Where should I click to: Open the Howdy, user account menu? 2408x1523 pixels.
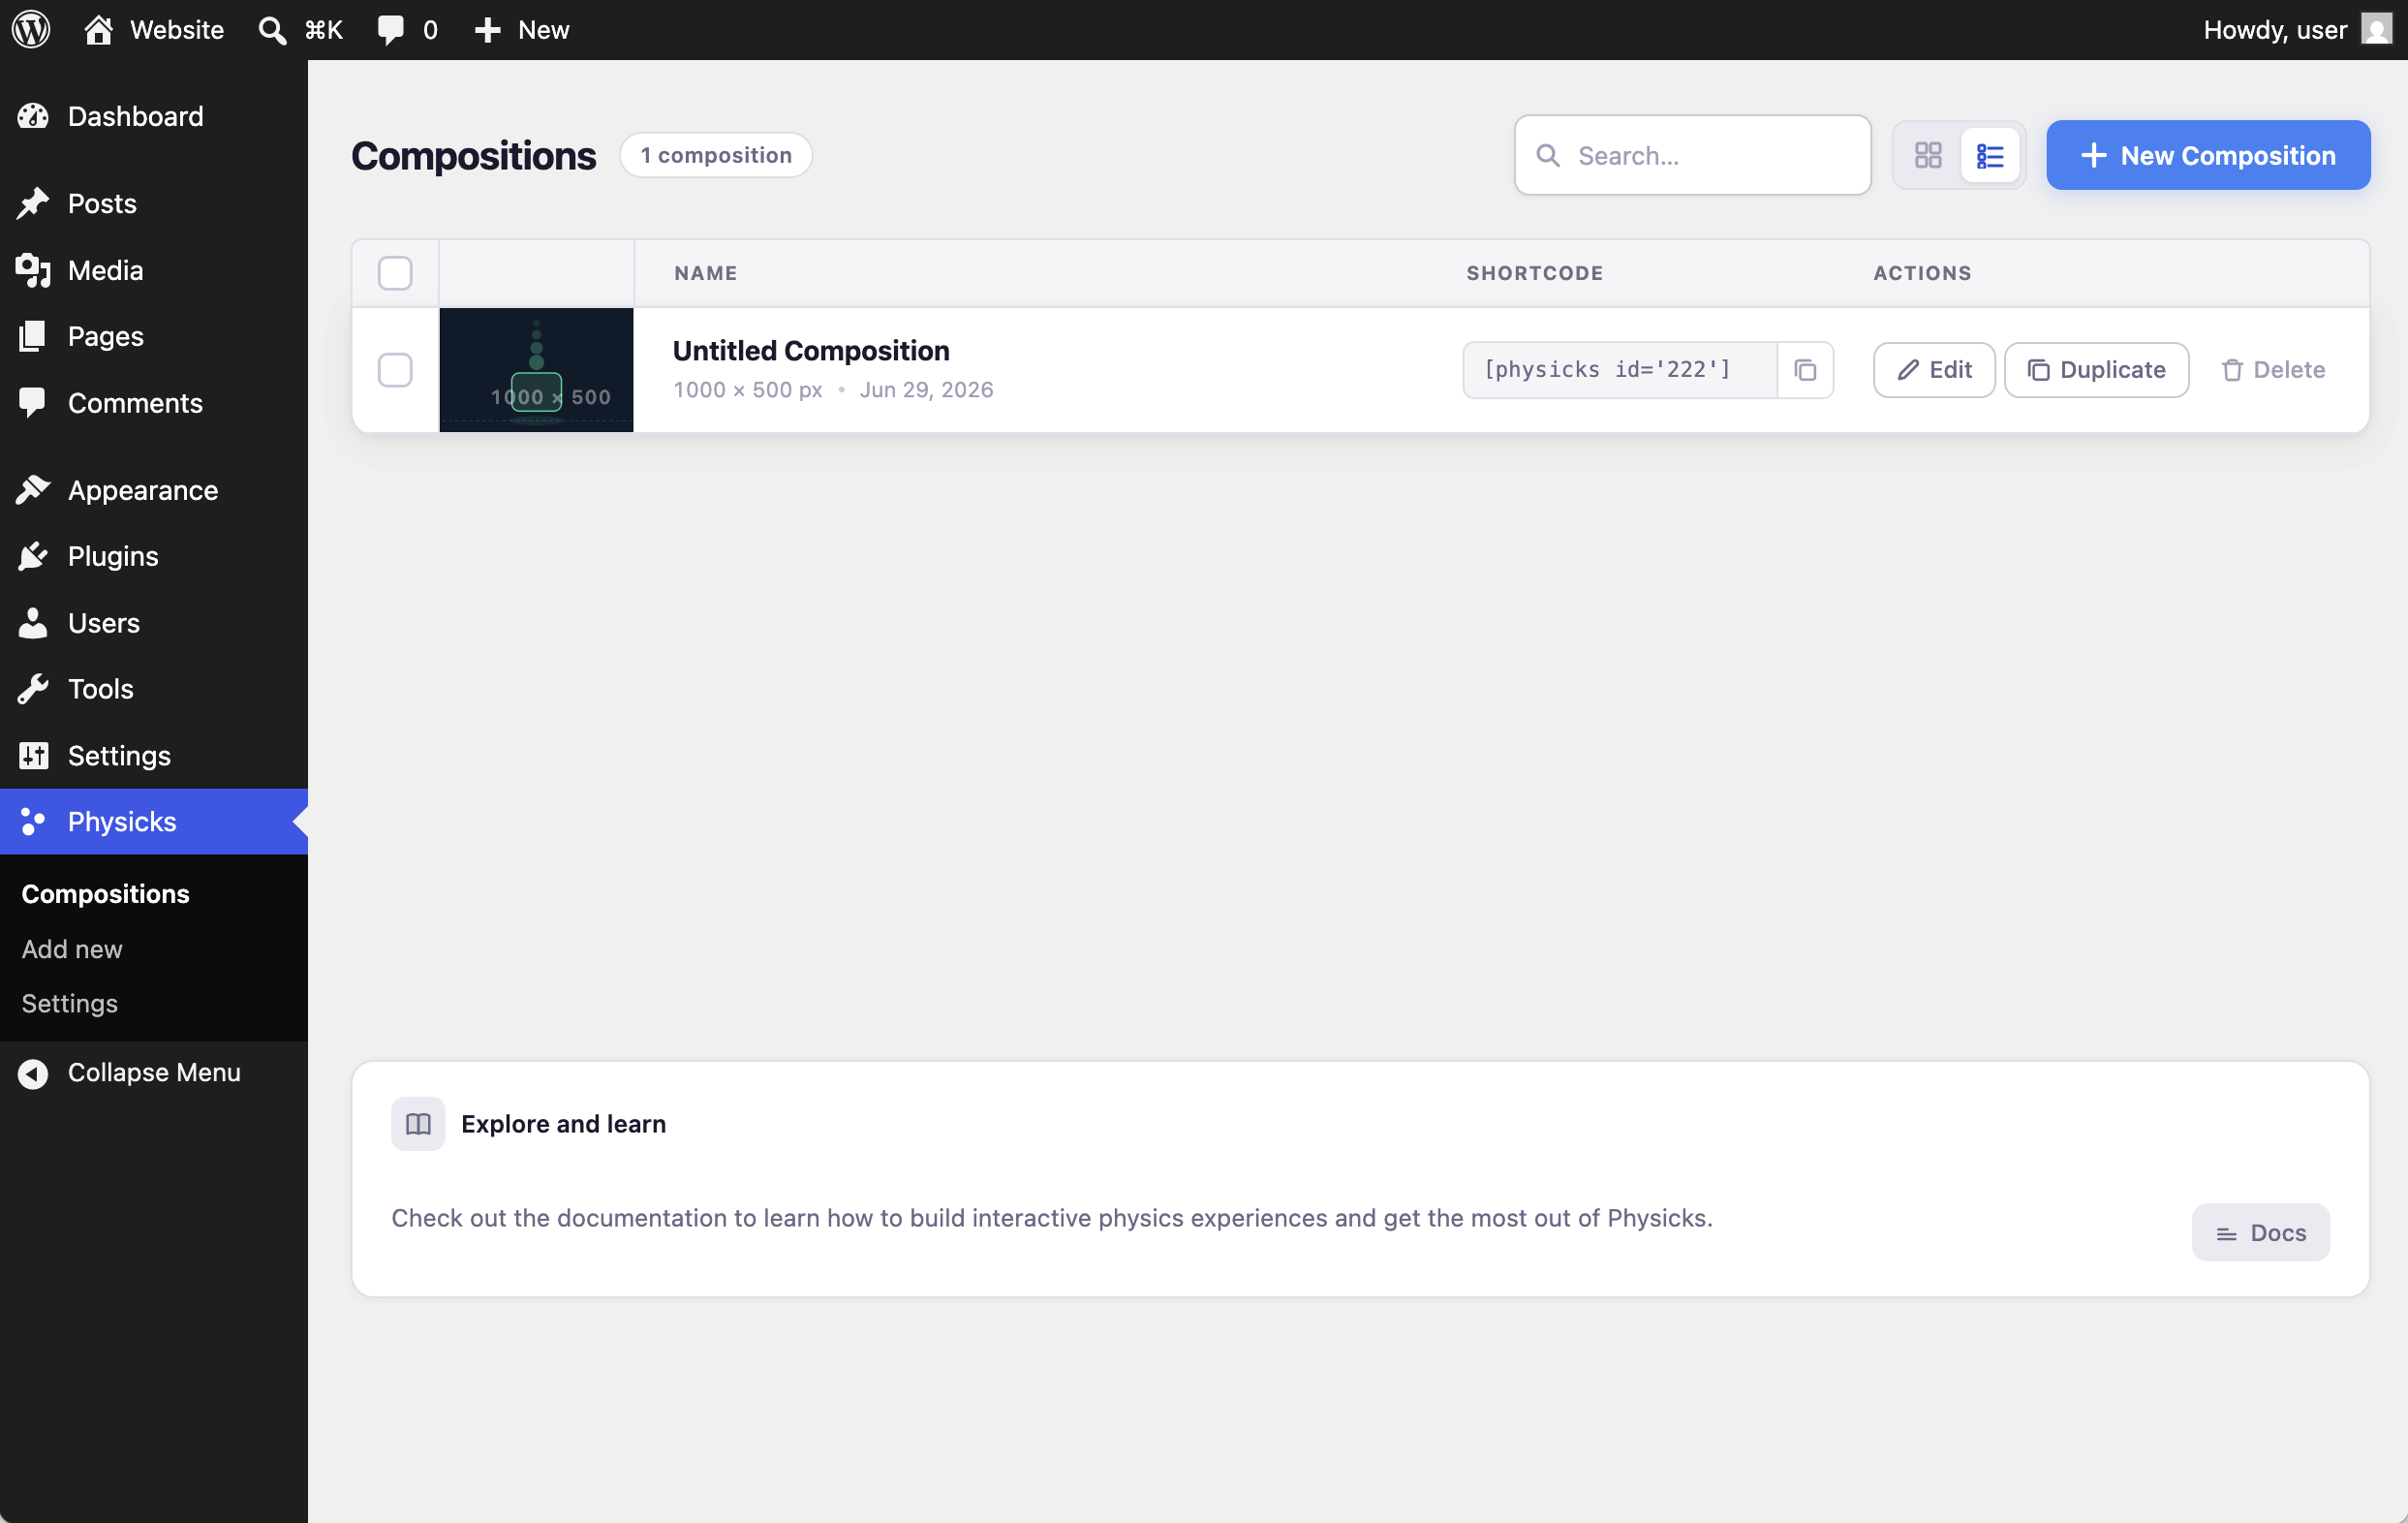pyautogui.click(x=2296, y=29)
